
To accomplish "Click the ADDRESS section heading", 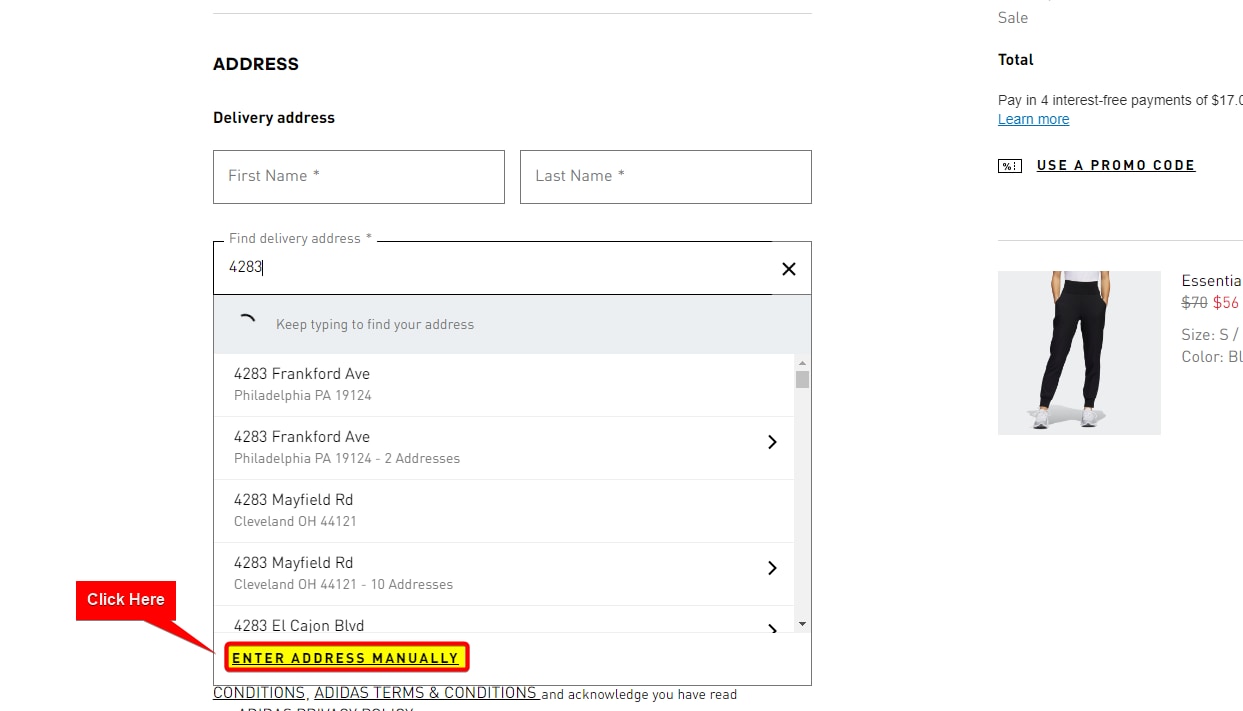I will tap(256, 64).
